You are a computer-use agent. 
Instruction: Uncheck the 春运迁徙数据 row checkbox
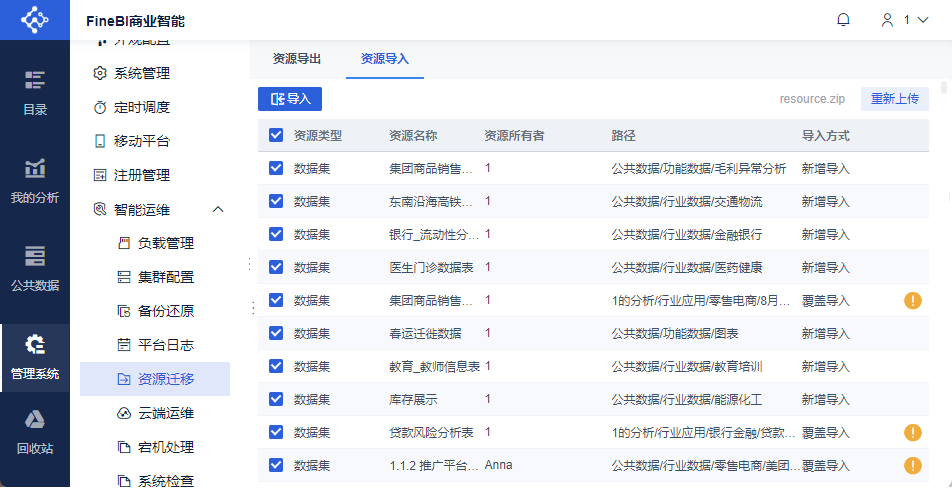(x=276, y=333)
